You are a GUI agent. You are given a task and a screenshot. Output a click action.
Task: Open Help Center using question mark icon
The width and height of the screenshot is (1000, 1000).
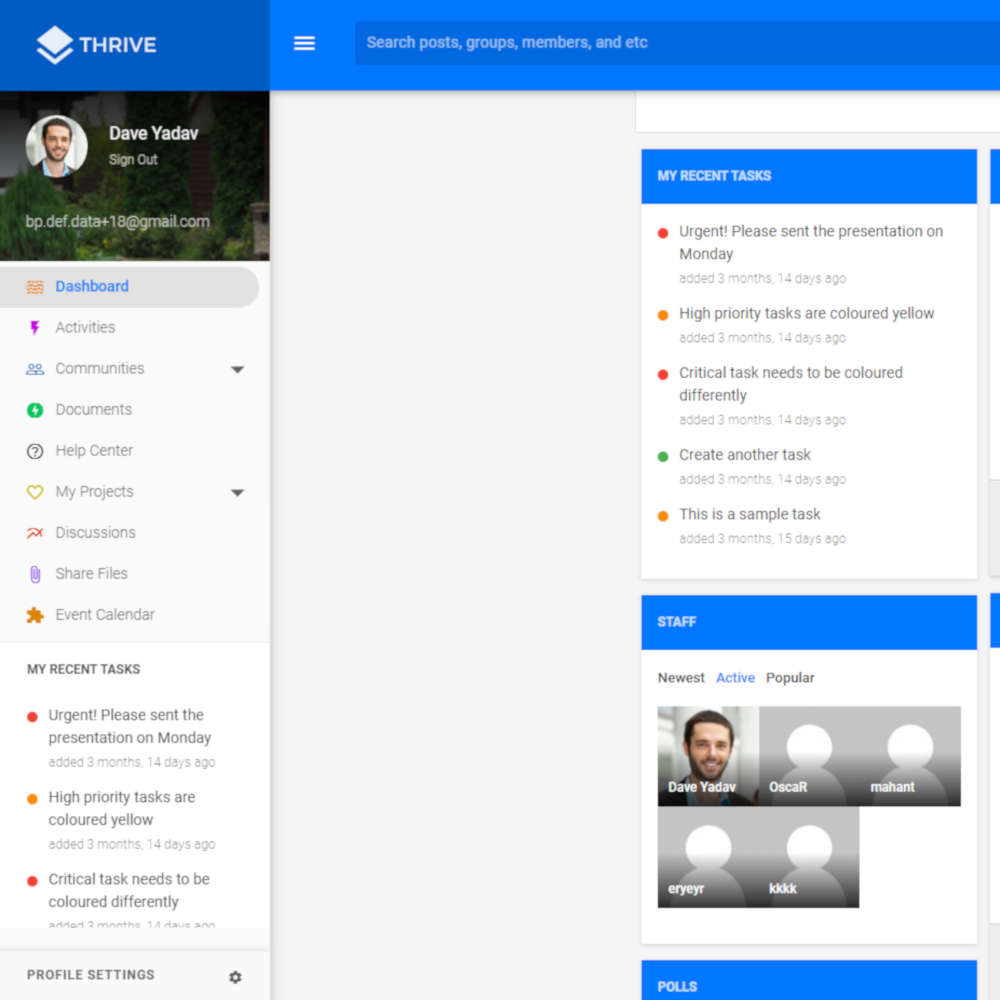click(x=34, y=450)
